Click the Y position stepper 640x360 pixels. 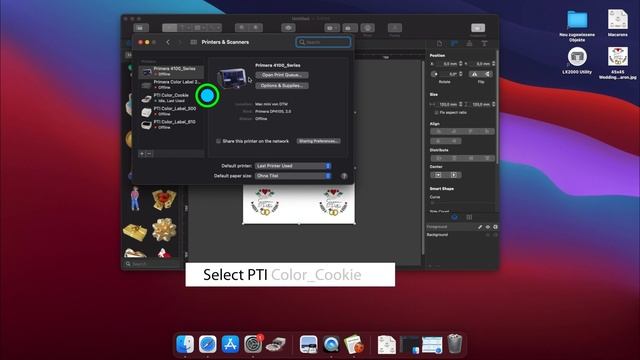tap(493, 64)
